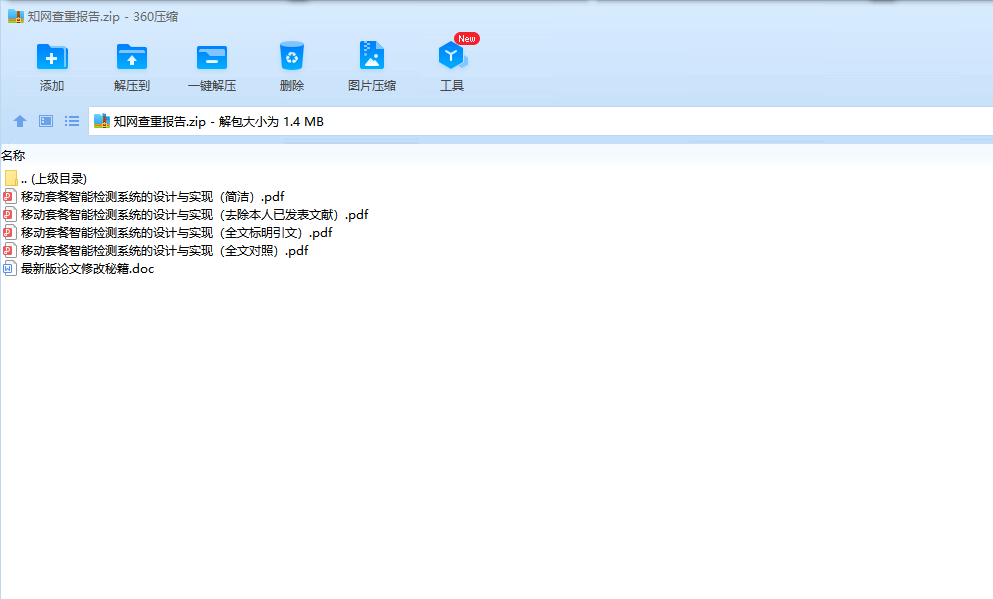This screenshot has width=993, height=599.
Task: Go up one level with the up arrow
Action: (x=20, y=121)
